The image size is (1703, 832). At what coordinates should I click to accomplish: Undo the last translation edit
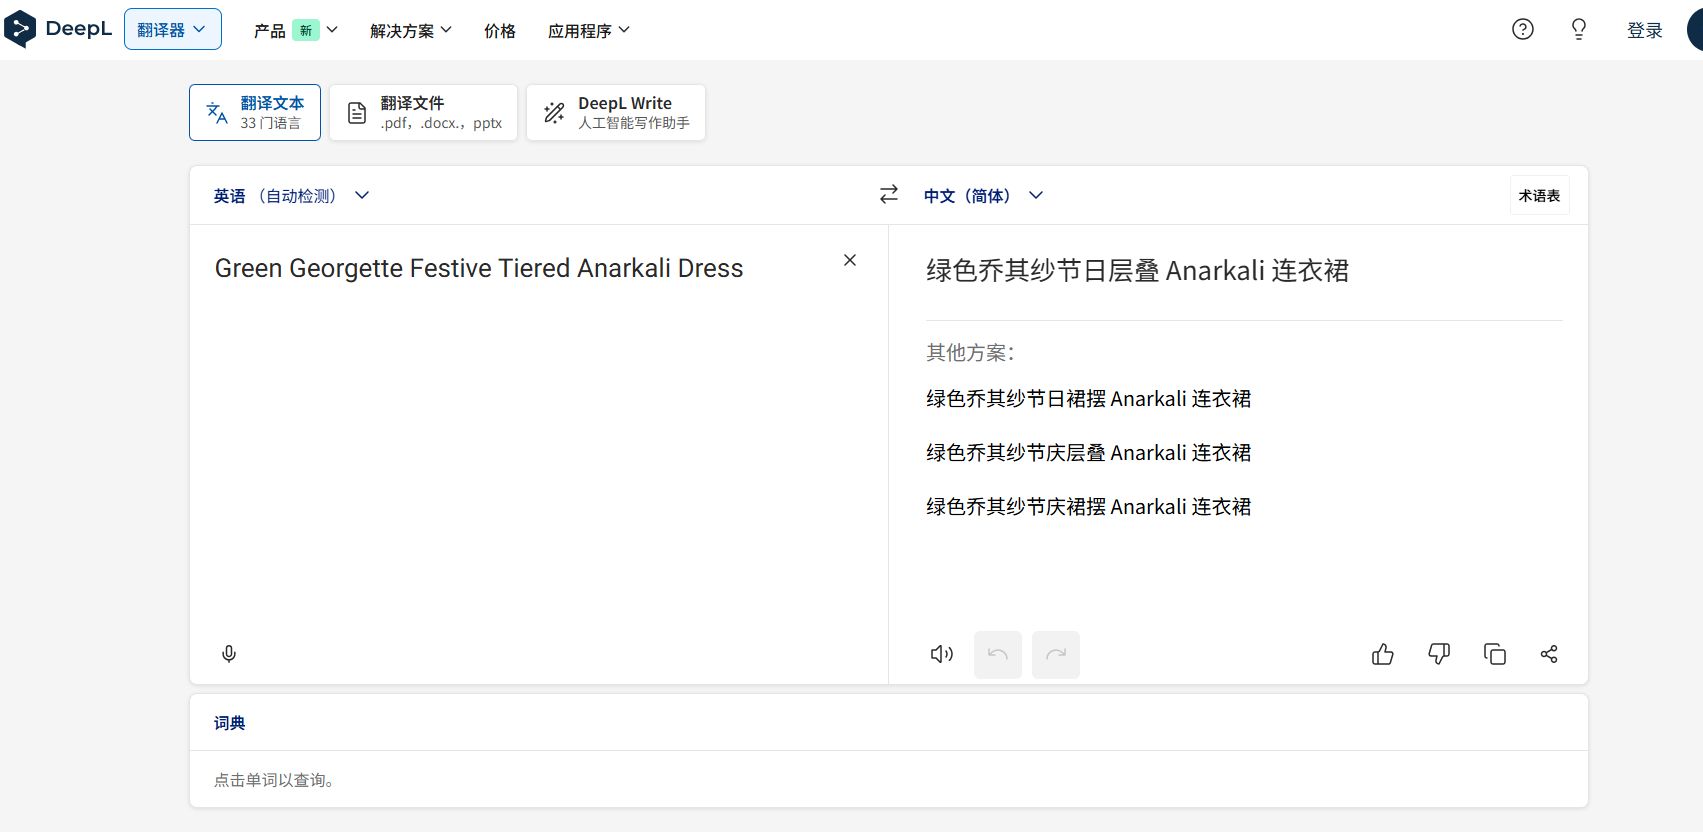(x=998, y=655)
